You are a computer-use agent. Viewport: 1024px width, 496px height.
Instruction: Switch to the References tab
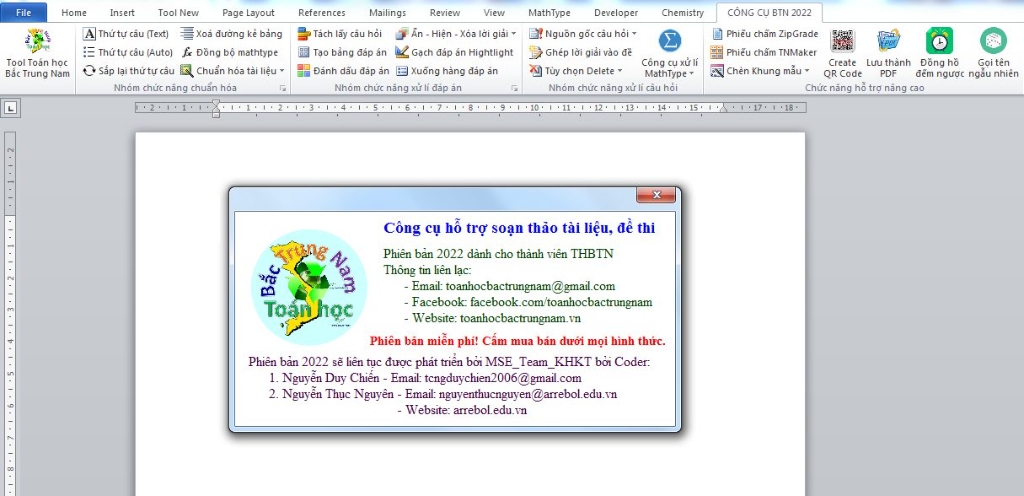pos(322,12)
